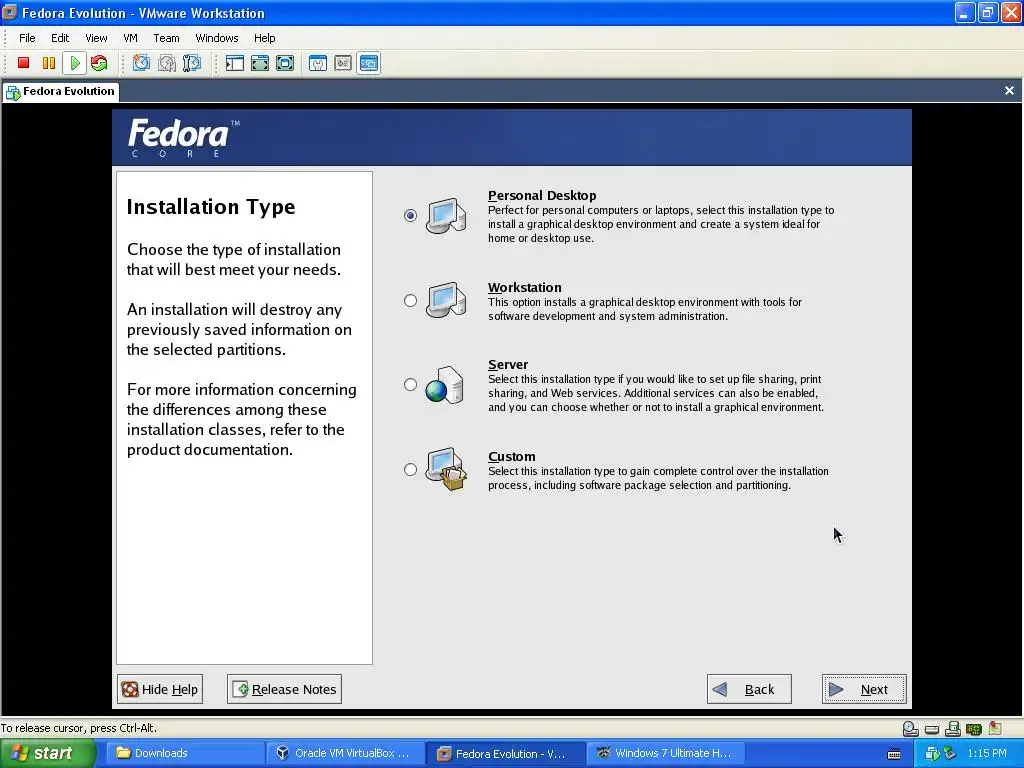Screen dimensions: 1024x768
Task: Click 'To release cursor, press Ctrl-Alt' status text
Action: point(78,728)
